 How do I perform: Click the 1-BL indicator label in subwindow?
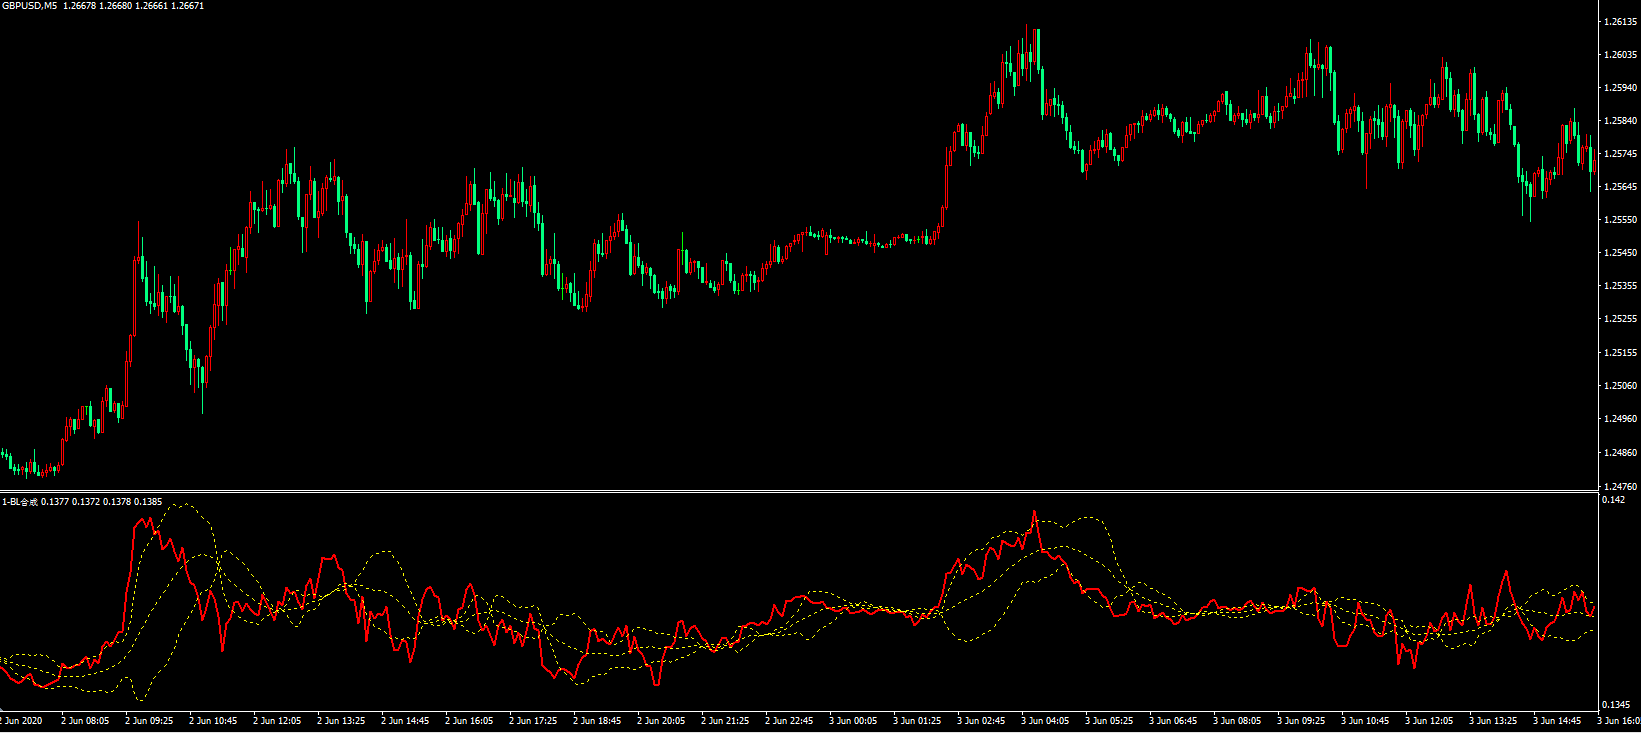20,501
